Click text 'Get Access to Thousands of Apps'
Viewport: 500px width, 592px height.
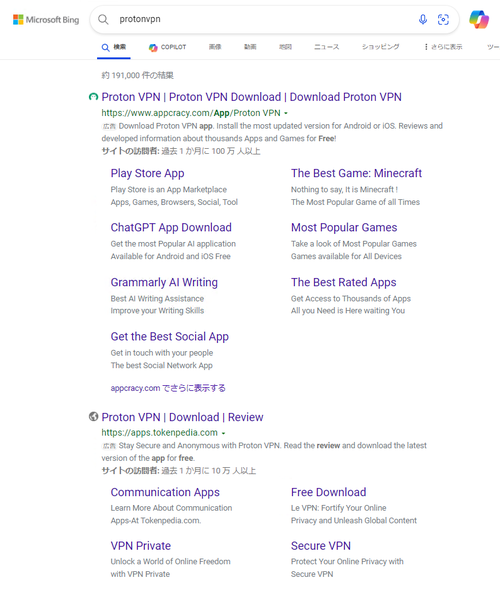[x=350, y=299]
